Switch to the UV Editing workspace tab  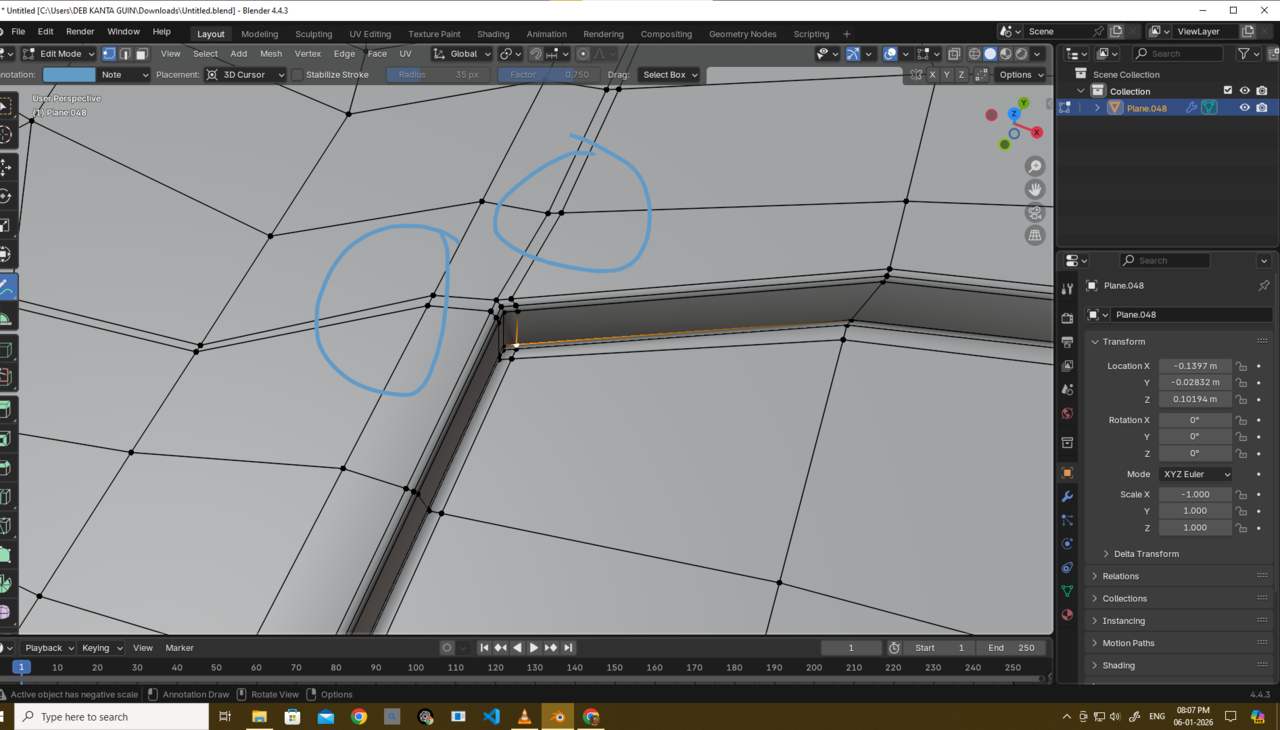(x=370, y=34)
